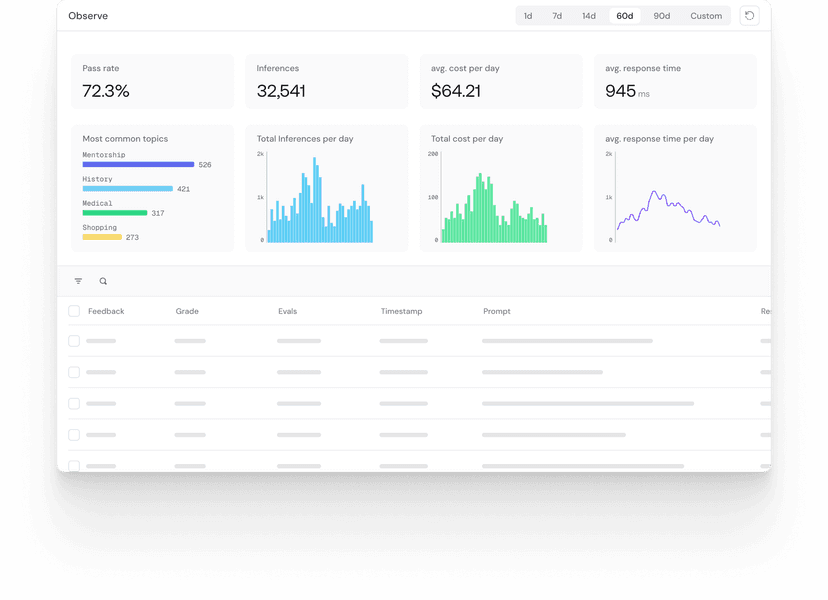Click the green Medical topic bar
The height and width of the screenshot is (600, 828).
coord(114,213)
